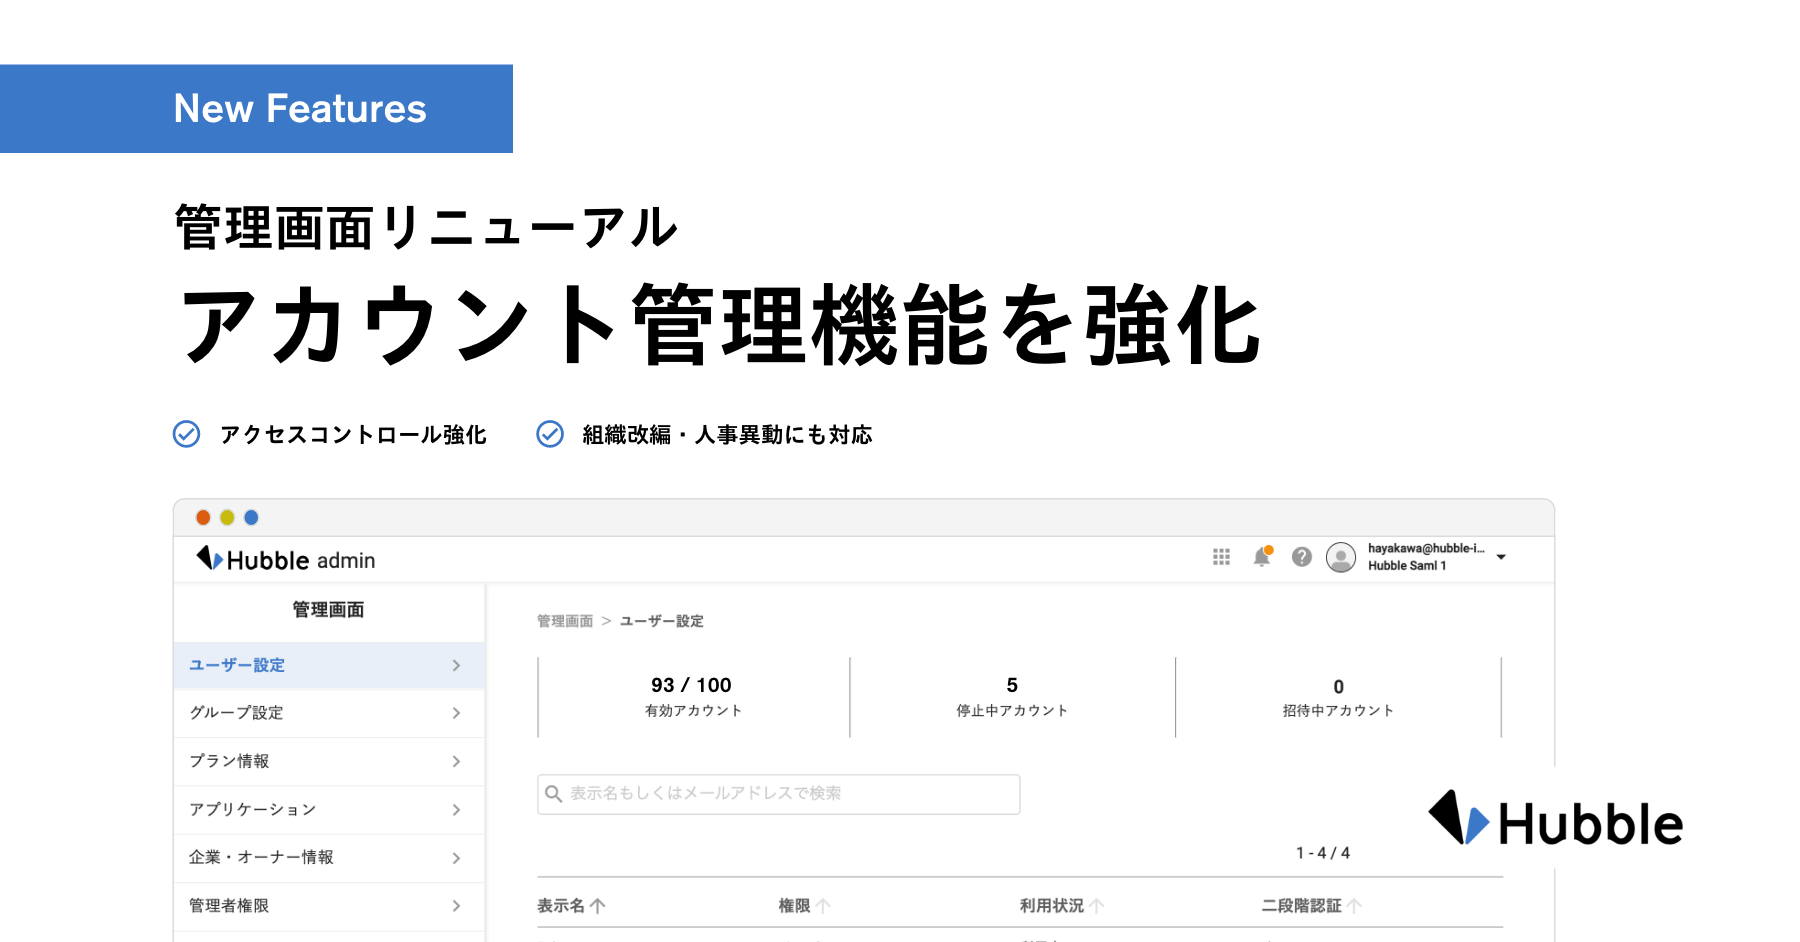The width and height of the screenshot is (1800, 942).
Task: Open the apps grid launcher icon
Action: [1221, 557]
